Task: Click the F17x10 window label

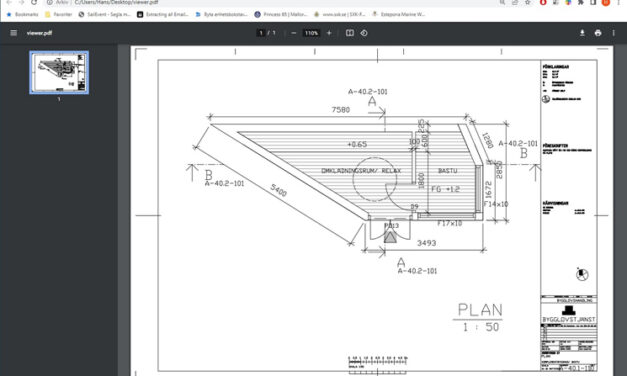Action: (449, 223)
